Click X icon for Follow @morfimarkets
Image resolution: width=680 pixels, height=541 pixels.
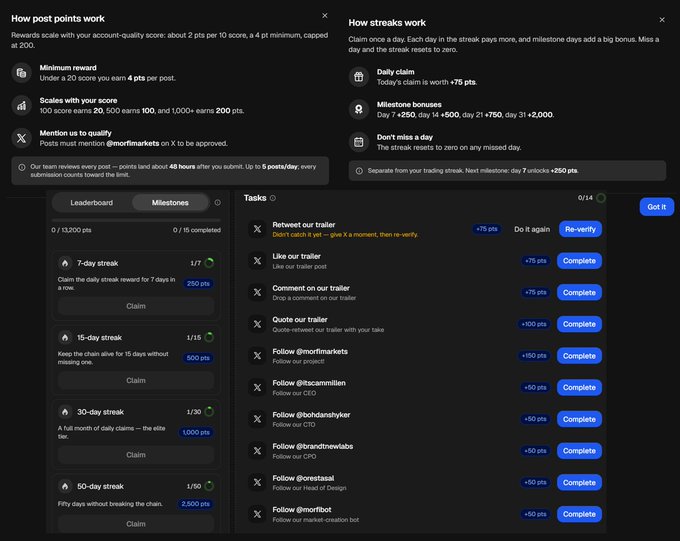pyautogui.click(x=257, y=356)
